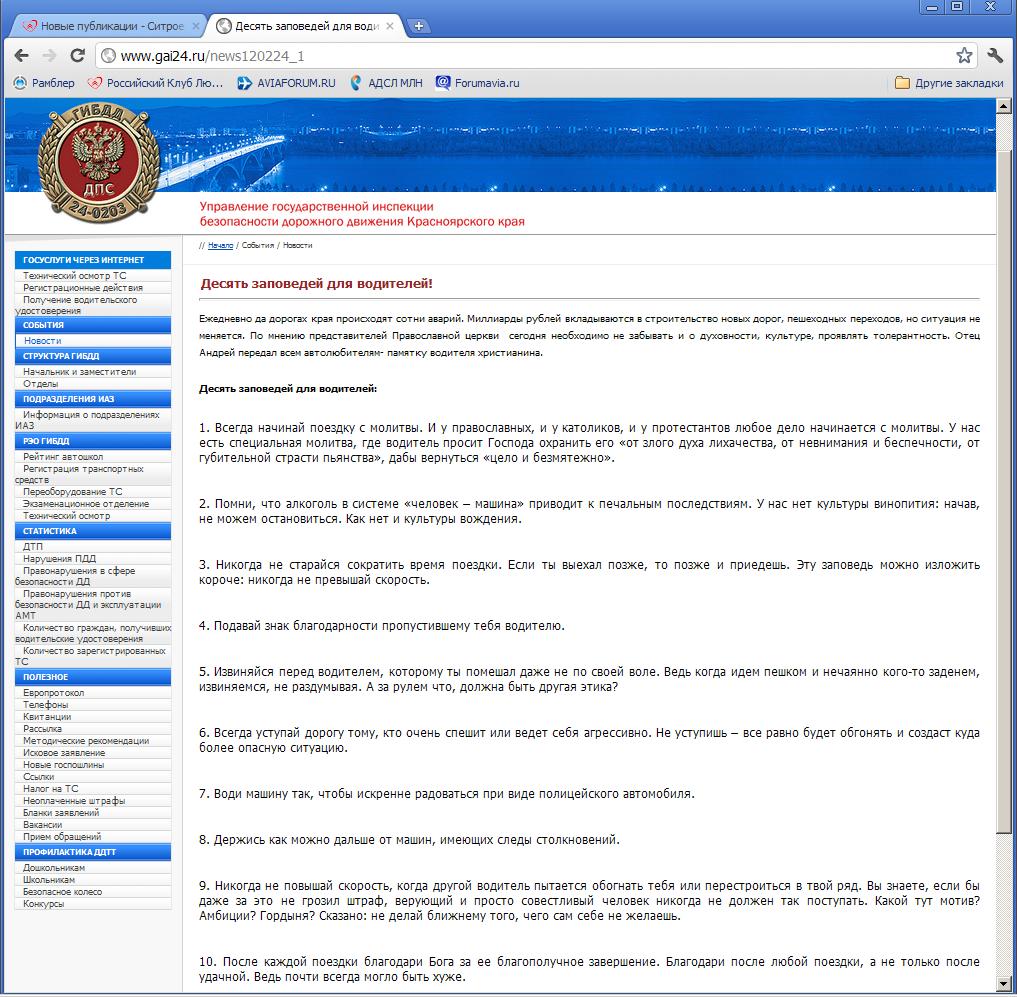The height and width of the screenshot is (997, 1017).
Task: Open the 'Квитанции' link
Action: pyautogui.click(x=47, y=717)
